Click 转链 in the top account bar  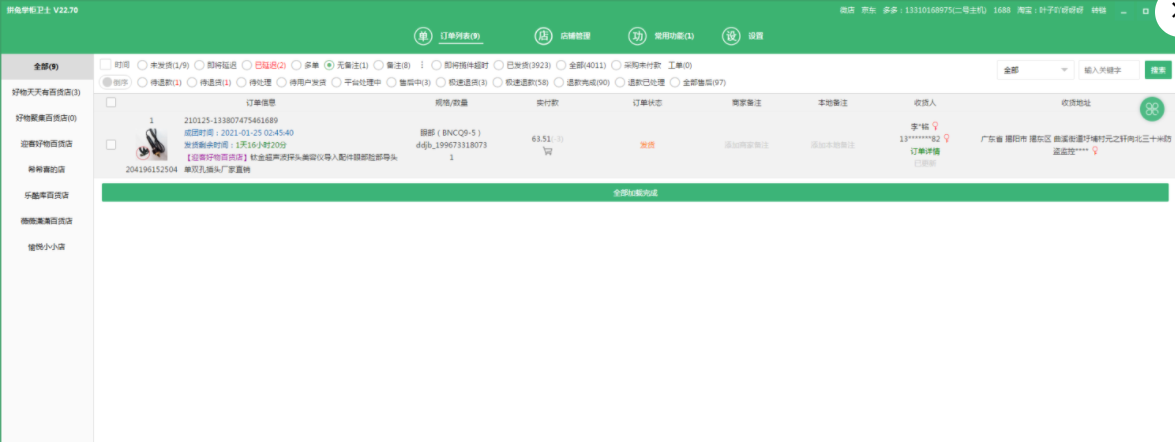1099,10
